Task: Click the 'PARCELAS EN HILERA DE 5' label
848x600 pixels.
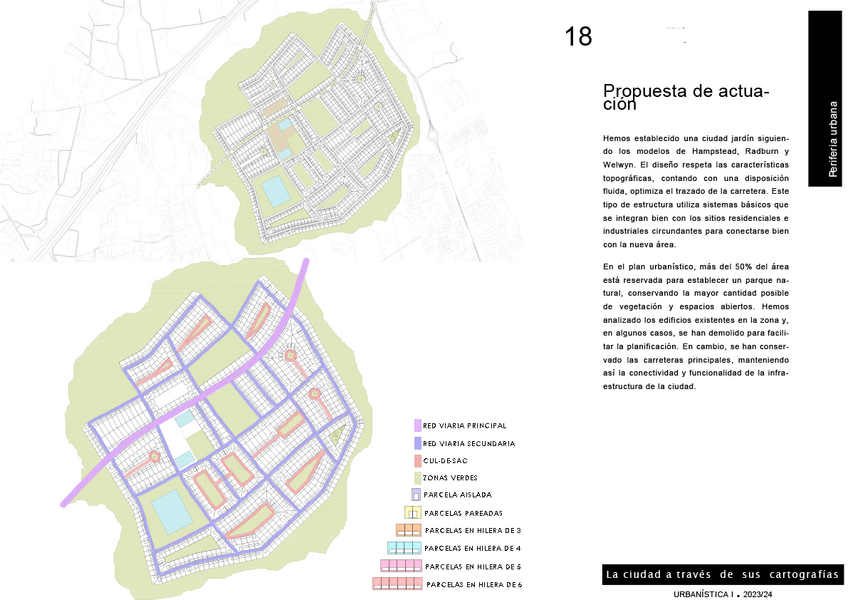Action: click(473, 566)
